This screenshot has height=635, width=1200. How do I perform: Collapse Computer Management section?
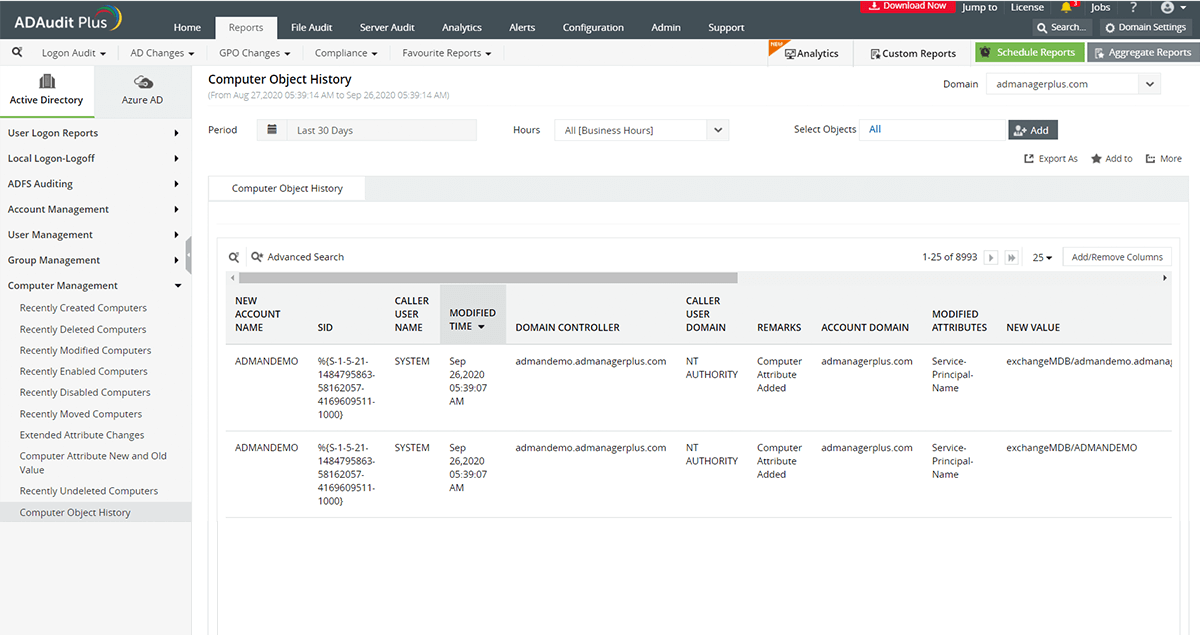pyautogui.click(x=178, y=286)
